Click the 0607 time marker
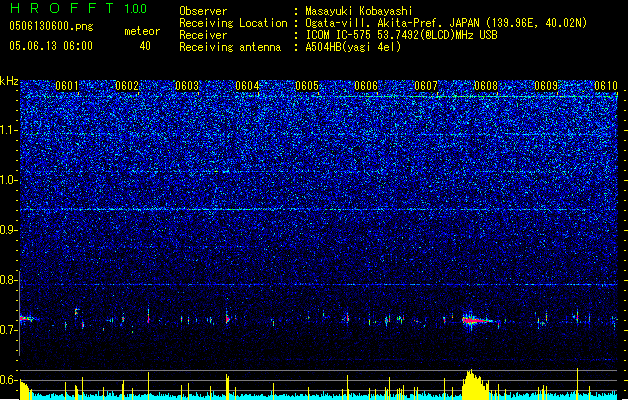 tap(426, 86)
